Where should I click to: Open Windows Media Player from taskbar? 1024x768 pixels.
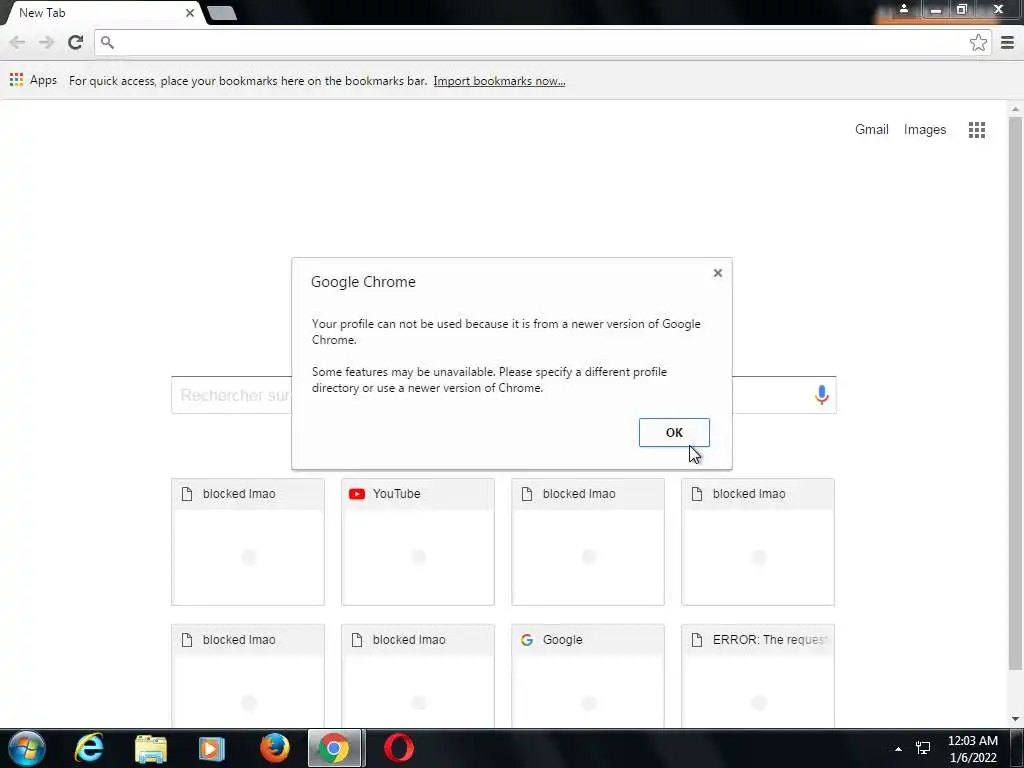coord(211,748)
